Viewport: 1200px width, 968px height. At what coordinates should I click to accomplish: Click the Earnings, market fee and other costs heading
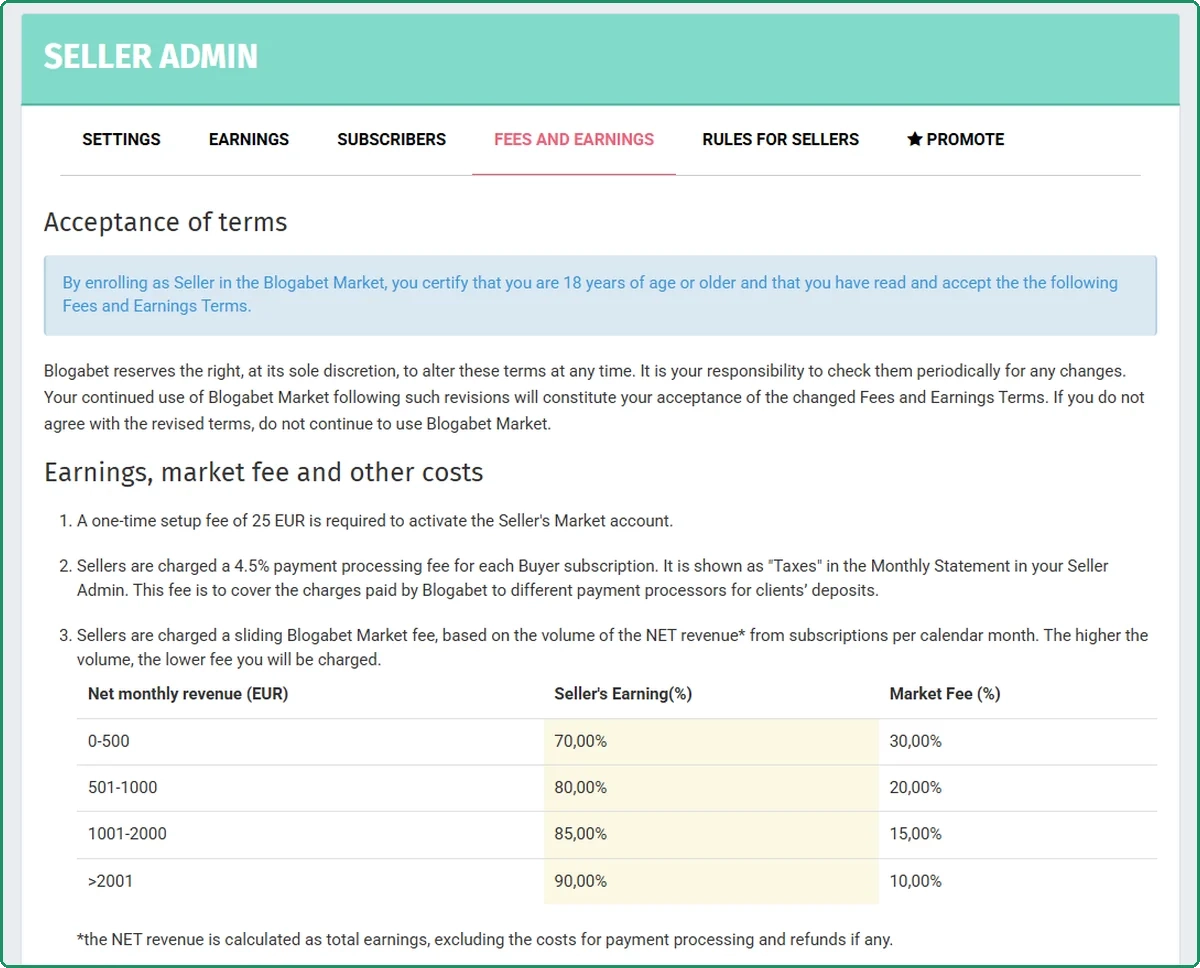click(264, 472)
